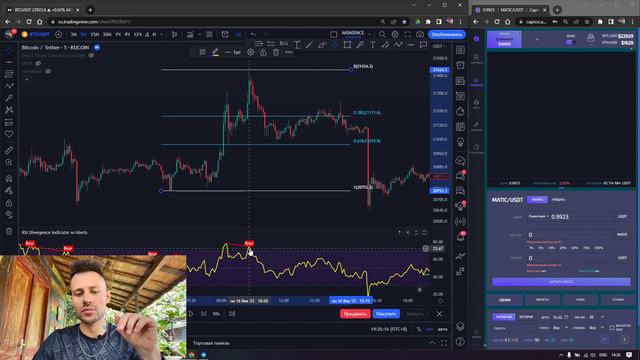Select the 1h timeframe
The image size is (640, 360).
118,35
